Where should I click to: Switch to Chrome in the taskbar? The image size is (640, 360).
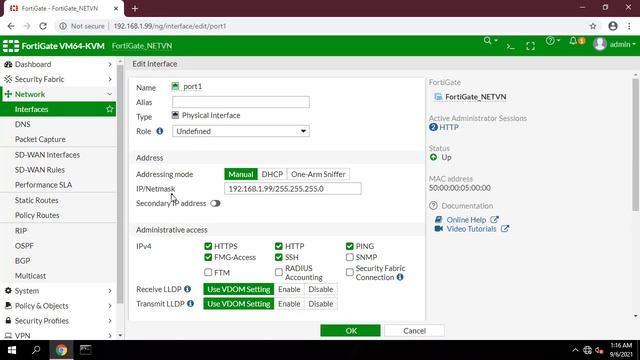[x=61, y=350]
